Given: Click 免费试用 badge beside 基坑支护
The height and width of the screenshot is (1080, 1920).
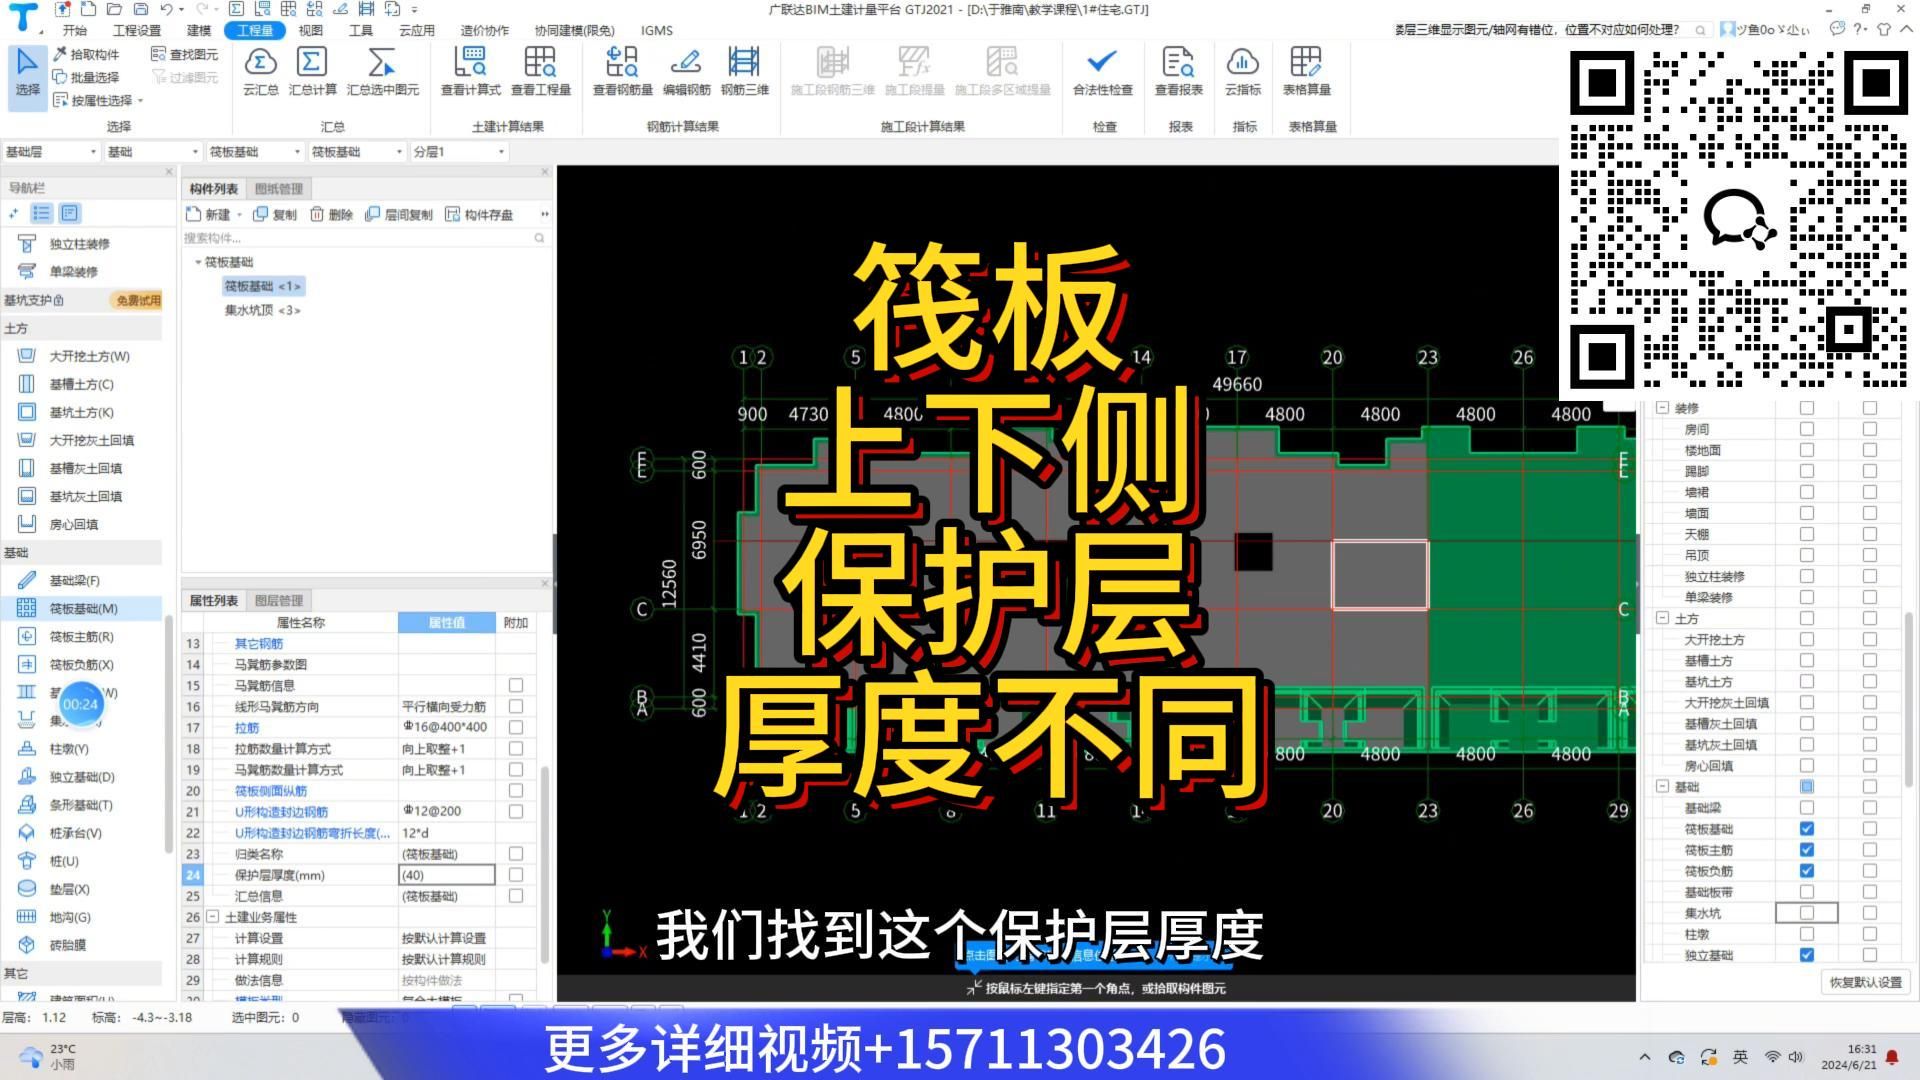Looking at the screenshot, I should [x=138, y=300].
